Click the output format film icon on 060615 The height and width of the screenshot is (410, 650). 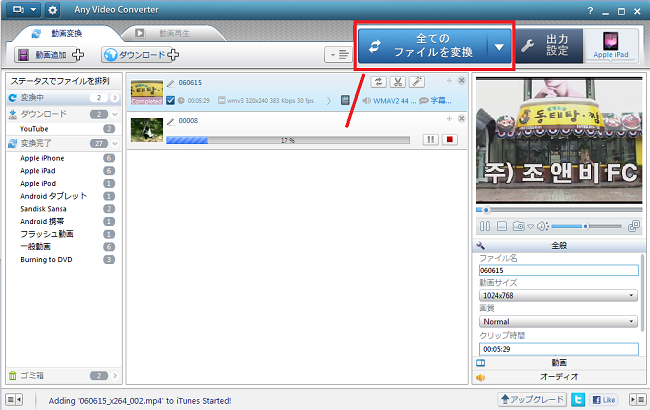point(345,100)
